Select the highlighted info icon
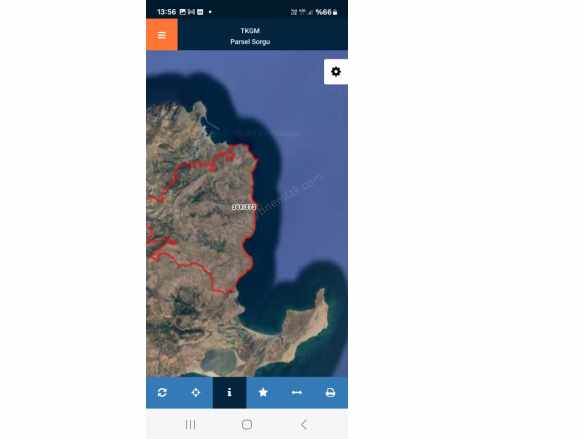Screen dimensions: 585x439 pos(229,392)
